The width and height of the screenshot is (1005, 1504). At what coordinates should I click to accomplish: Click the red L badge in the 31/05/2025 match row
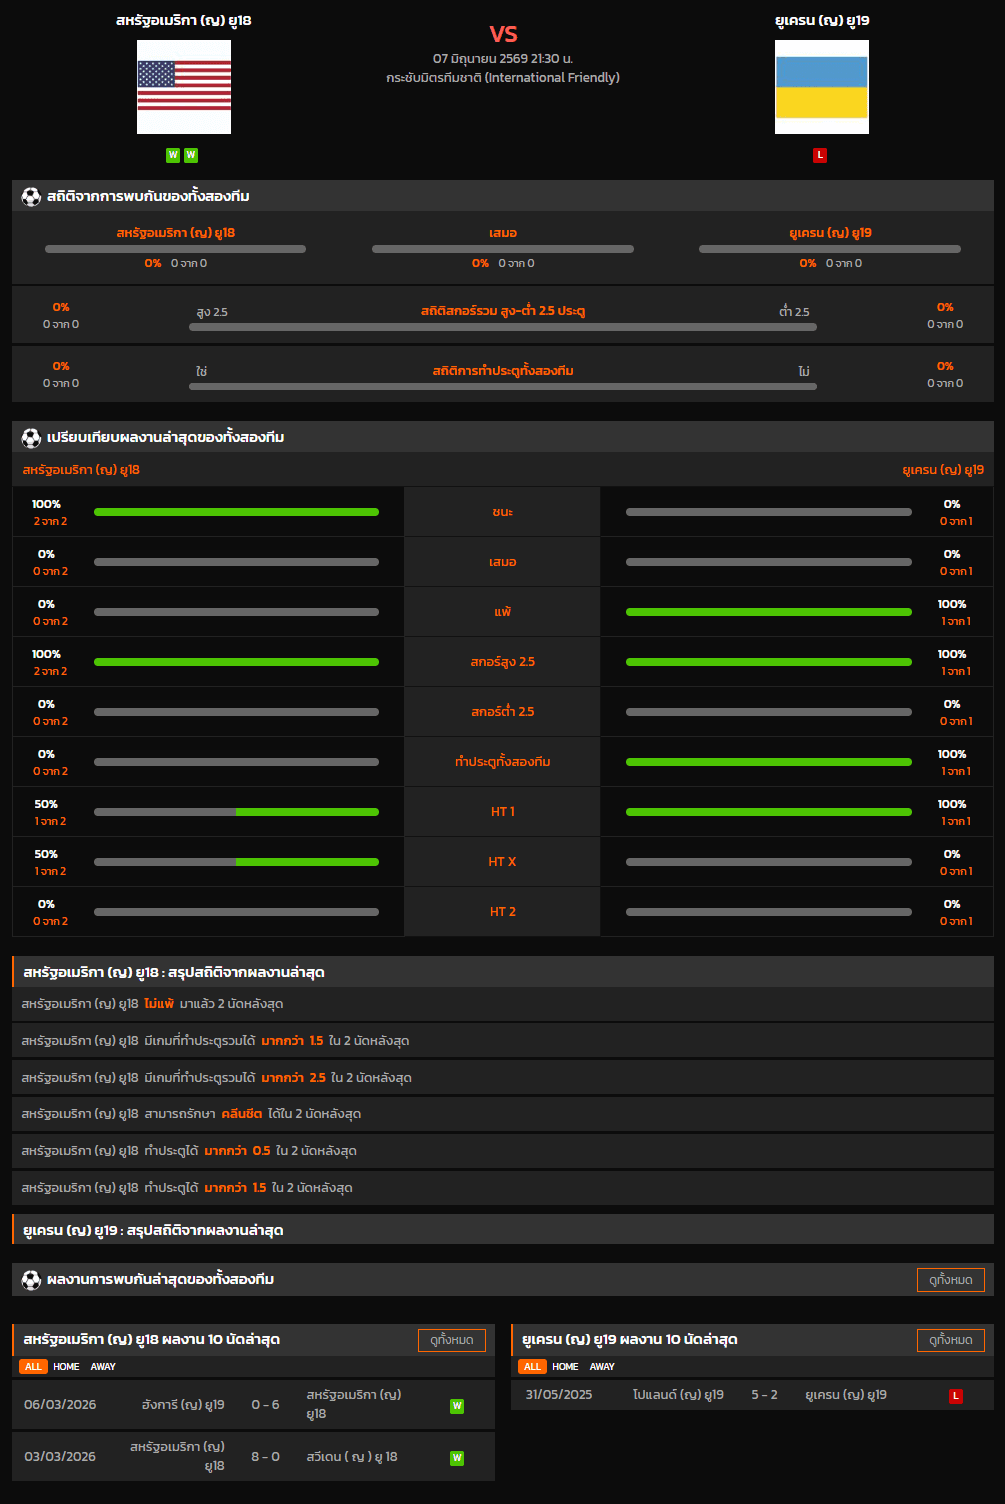[x=956, y=1396]
